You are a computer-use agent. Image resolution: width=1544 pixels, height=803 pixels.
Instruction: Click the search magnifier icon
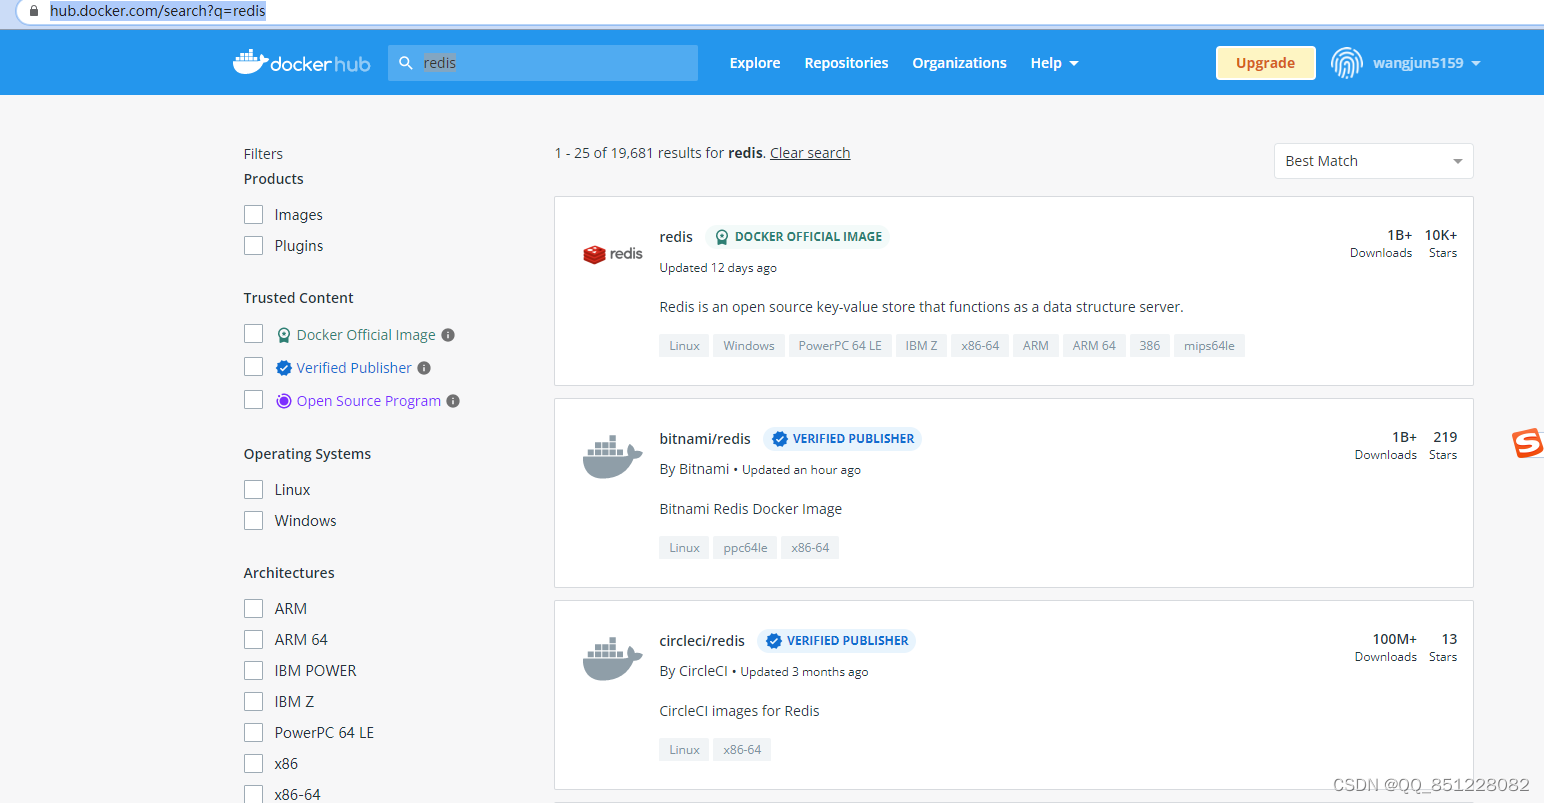click(x=406, y=63)
